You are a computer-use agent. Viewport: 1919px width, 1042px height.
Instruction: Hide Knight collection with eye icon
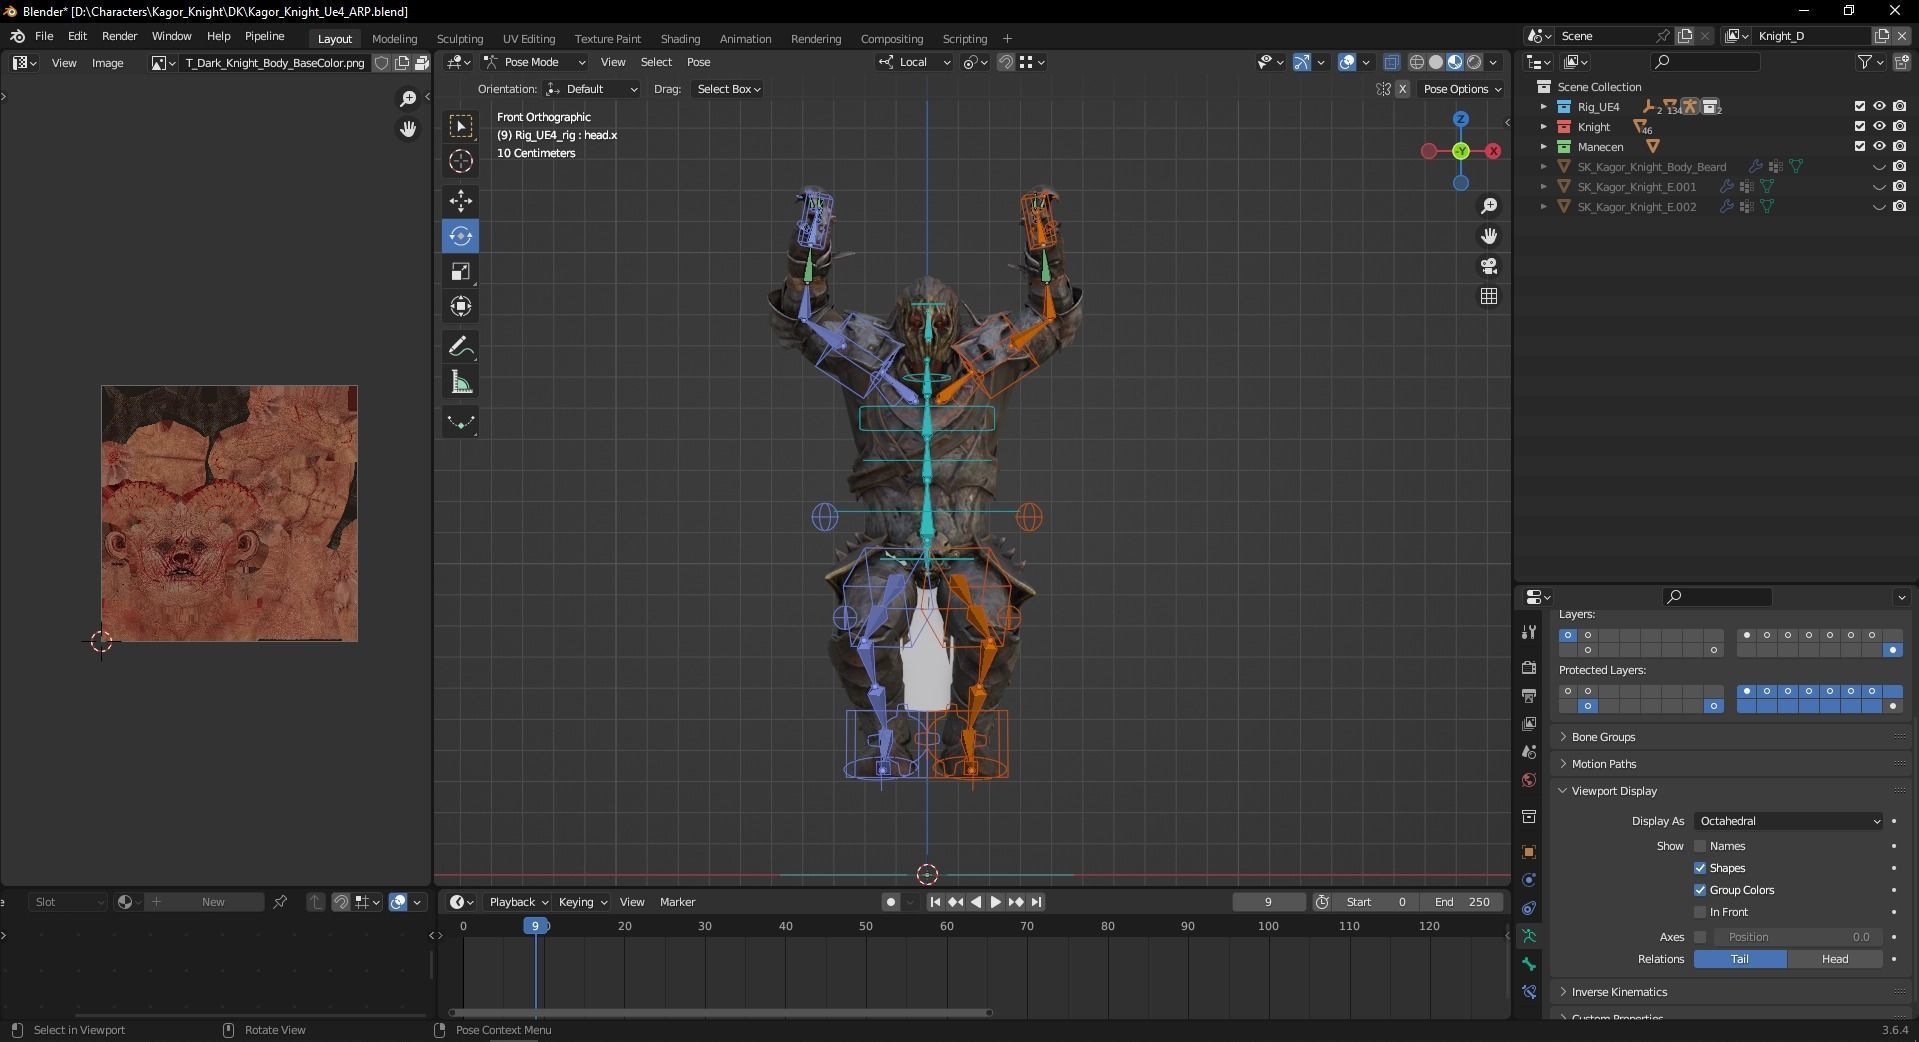[1879, 126]
